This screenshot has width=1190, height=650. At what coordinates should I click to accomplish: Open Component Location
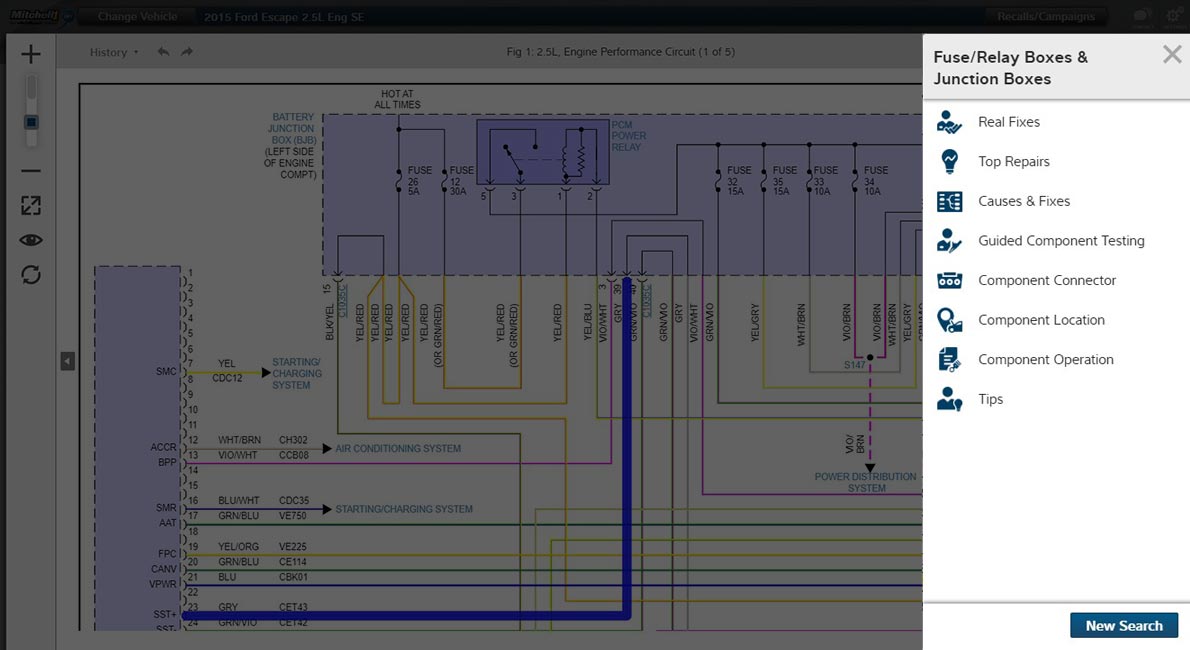coord(1040,320)
